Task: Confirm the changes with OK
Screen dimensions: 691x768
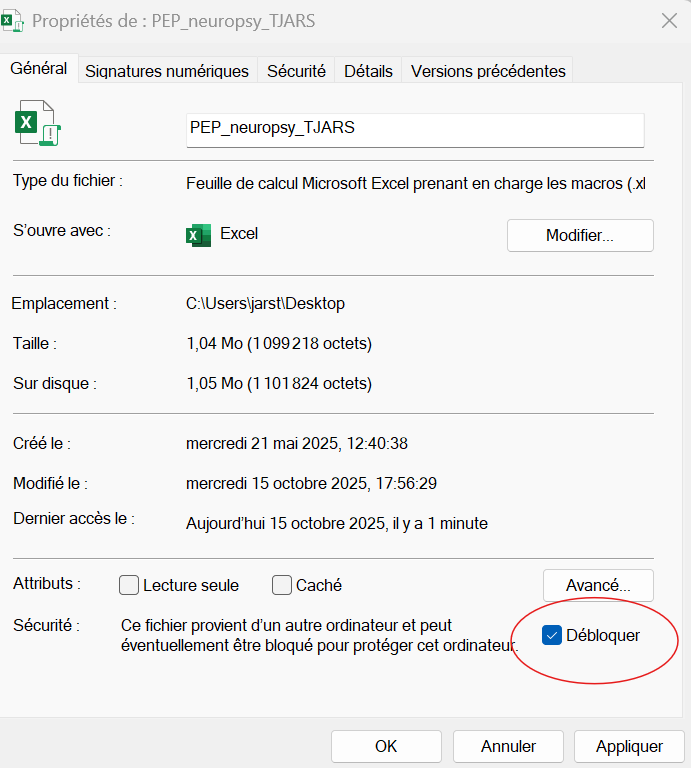Action: click(x=386, y=746)
